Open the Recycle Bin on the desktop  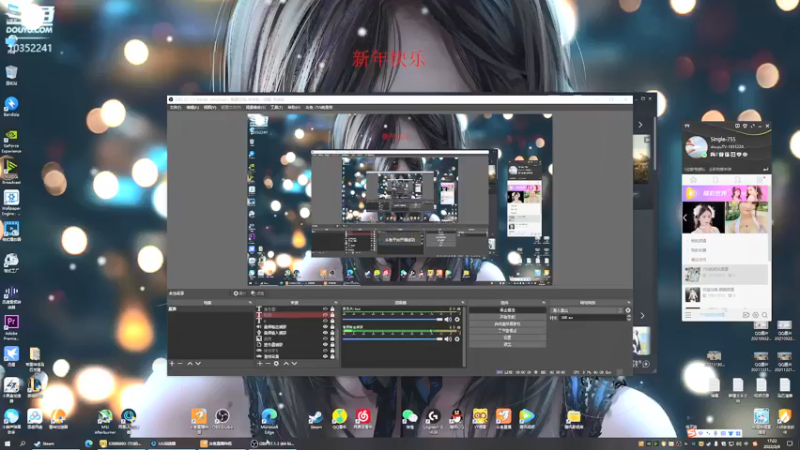click(x=11, y=75)
